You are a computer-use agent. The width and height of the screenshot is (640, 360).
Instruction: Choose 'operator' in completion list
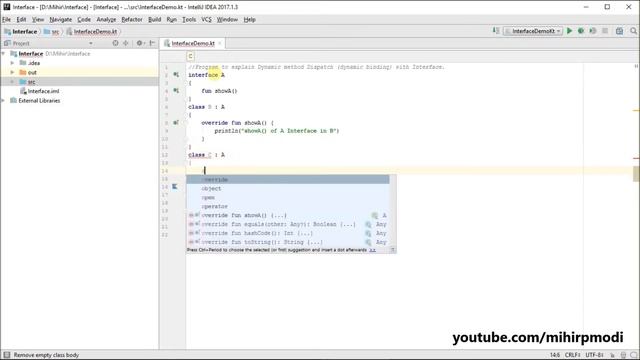point(288,207)
